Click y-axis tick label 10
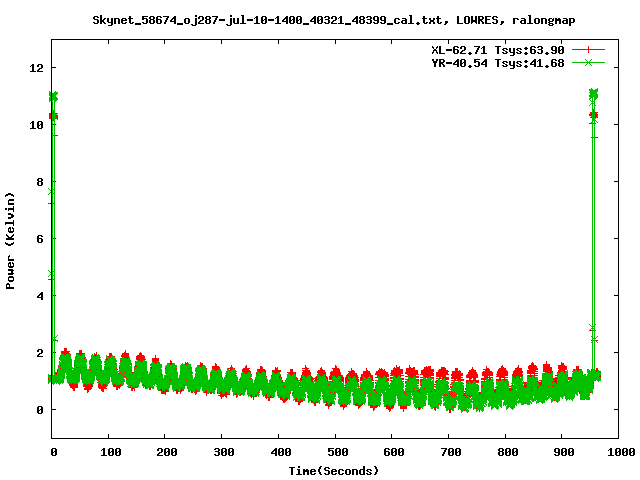This screenshot has height=480, width=640. 36,125
